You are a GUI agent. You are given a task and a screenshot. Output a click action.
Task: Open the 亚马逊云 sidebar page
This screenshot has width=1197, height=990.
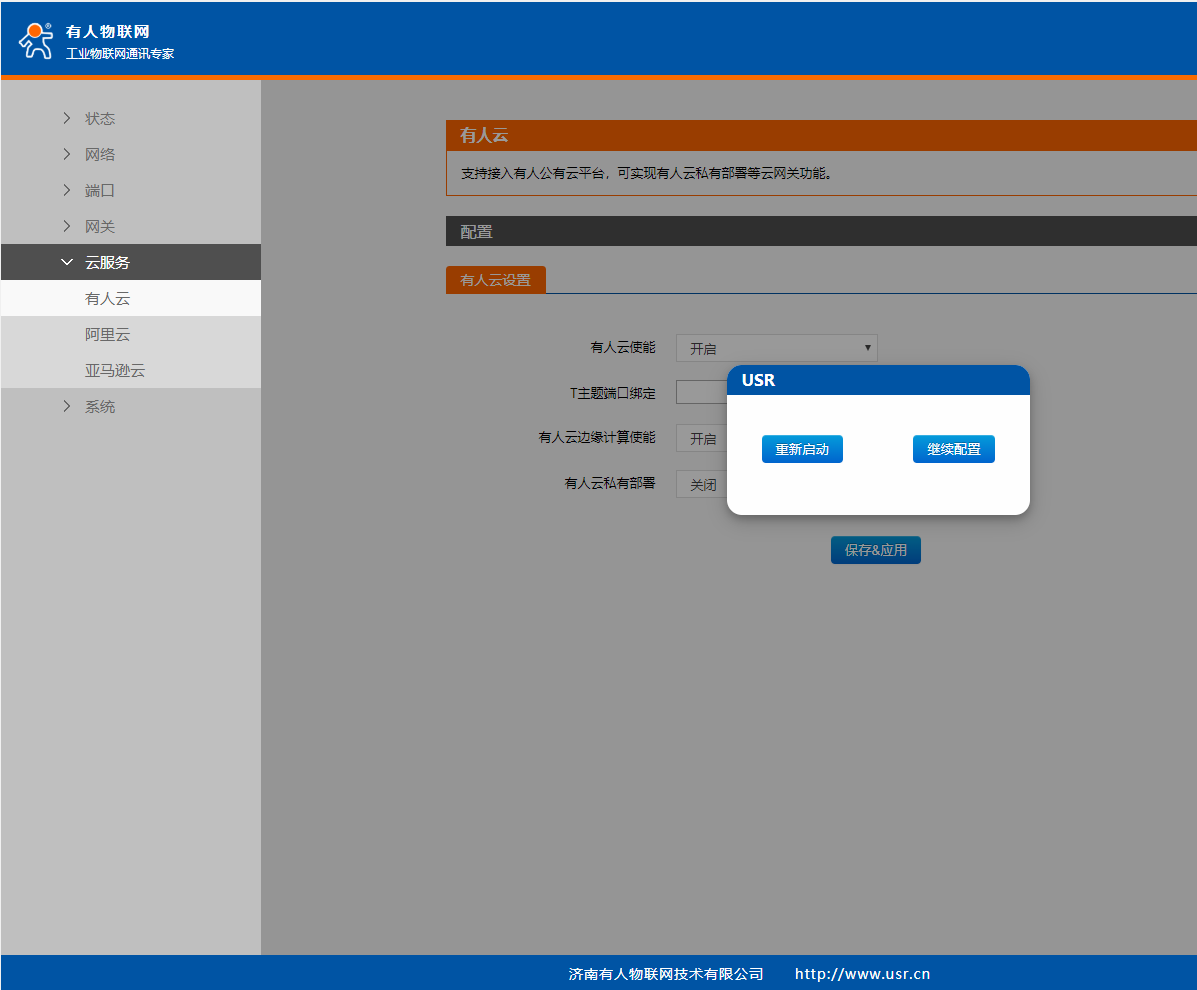115,370
